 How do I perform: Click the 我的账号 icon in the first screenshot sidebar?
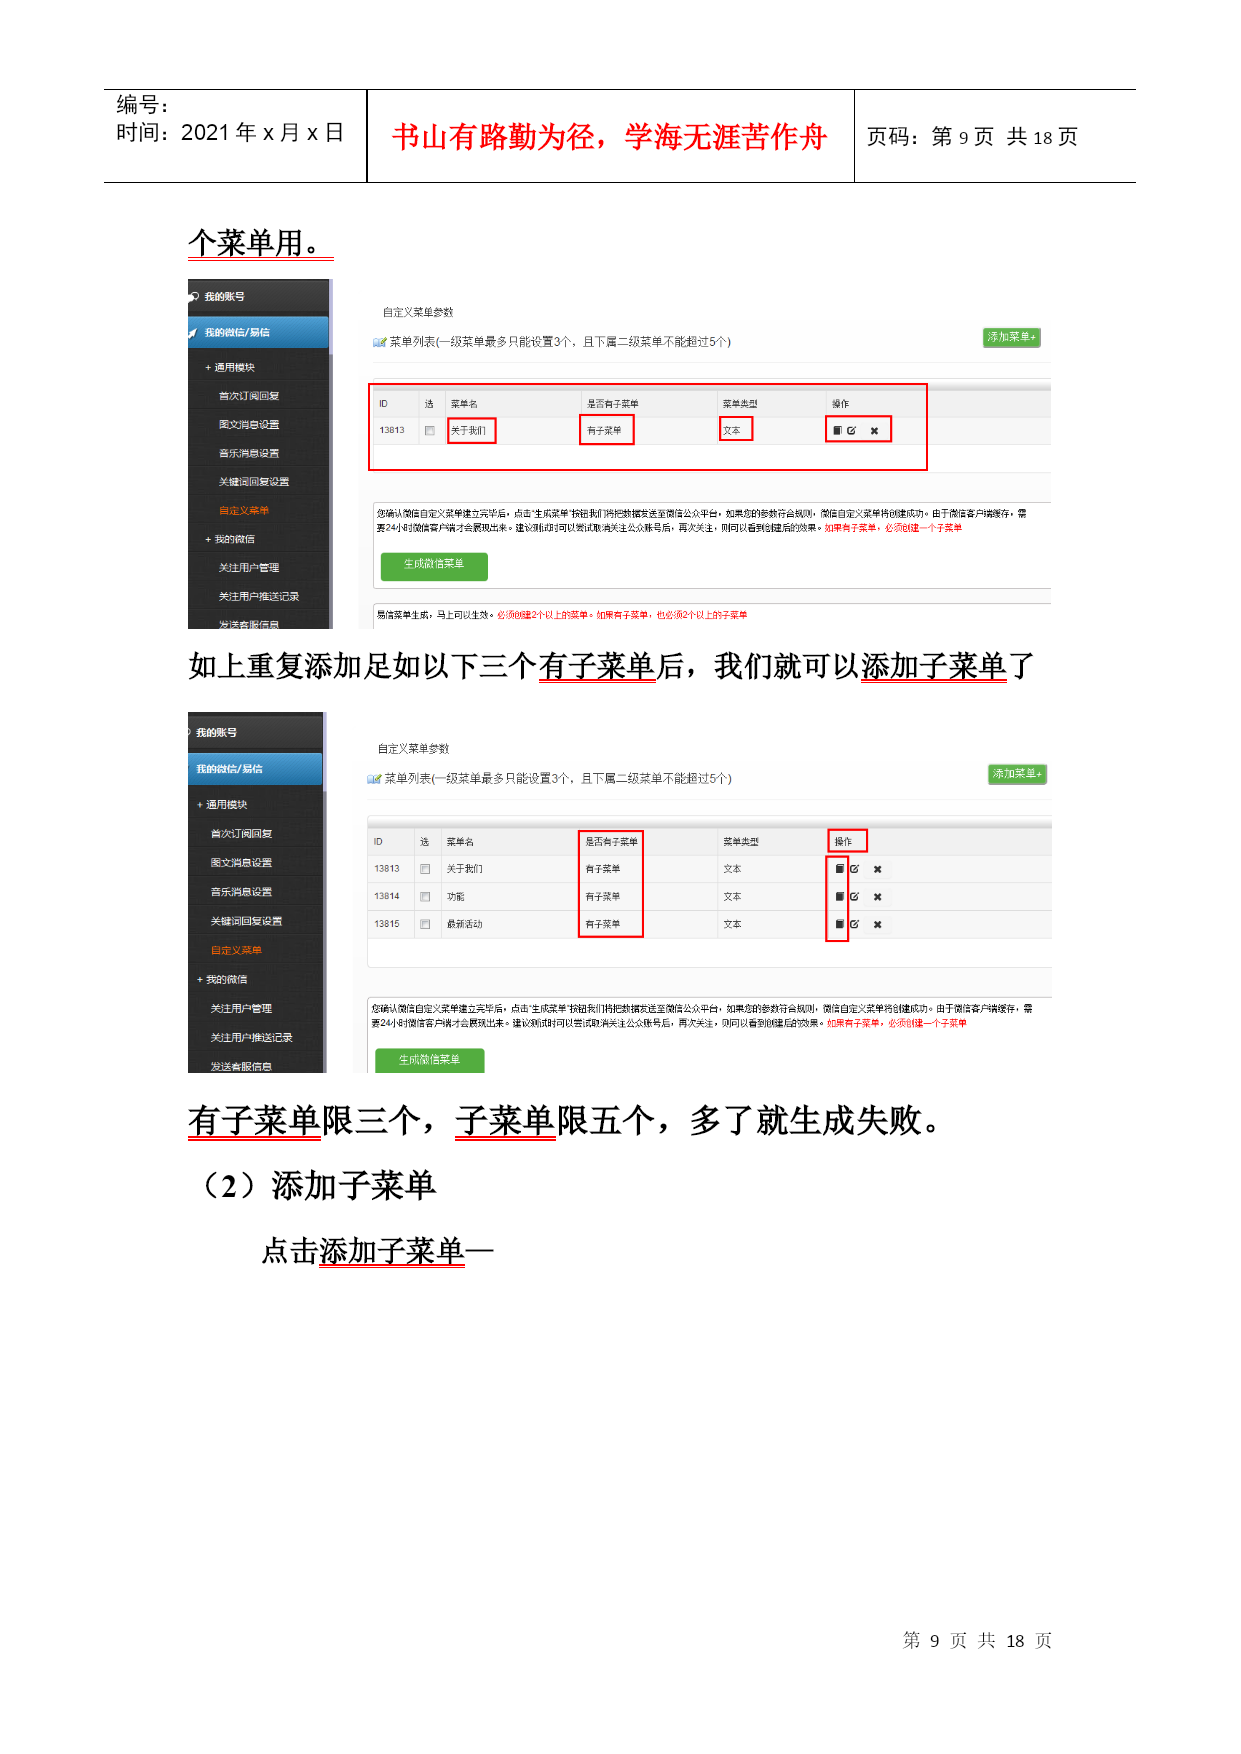[194, 297]
